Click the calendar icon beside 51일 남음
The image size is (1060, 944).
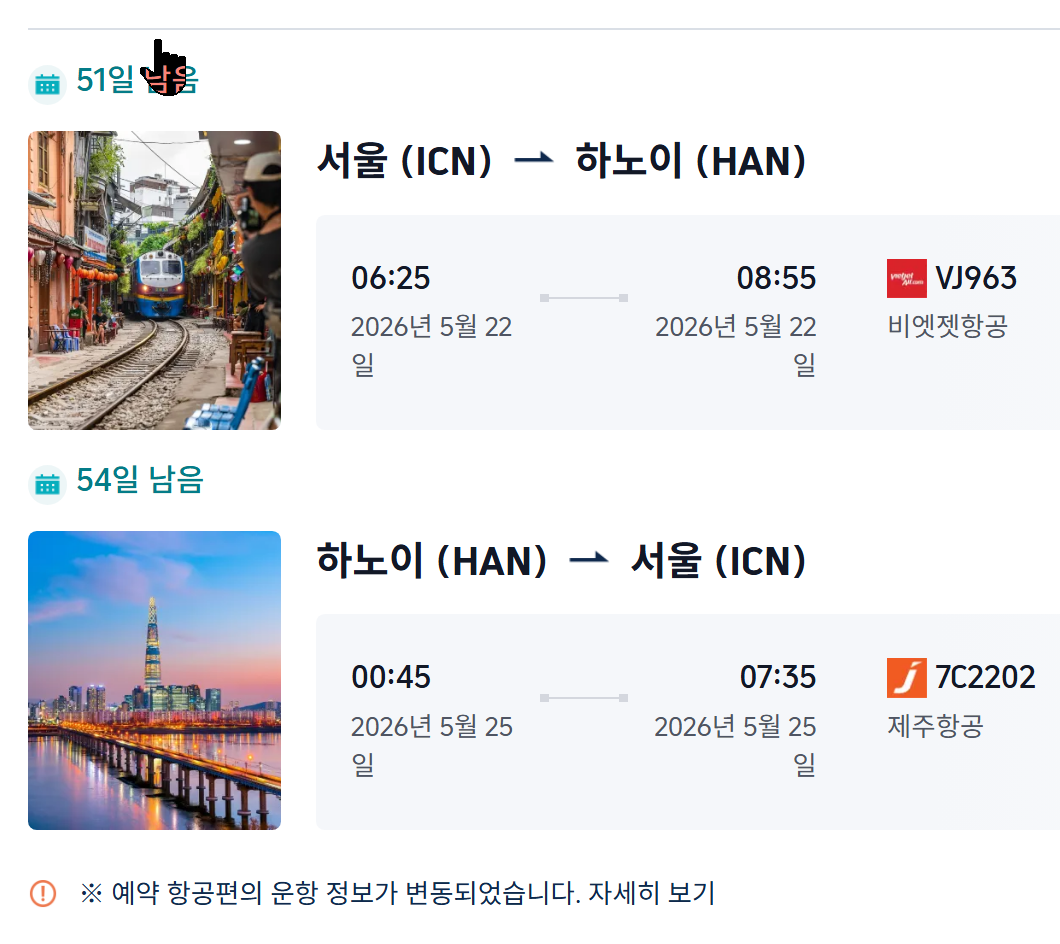click(47, 84)
